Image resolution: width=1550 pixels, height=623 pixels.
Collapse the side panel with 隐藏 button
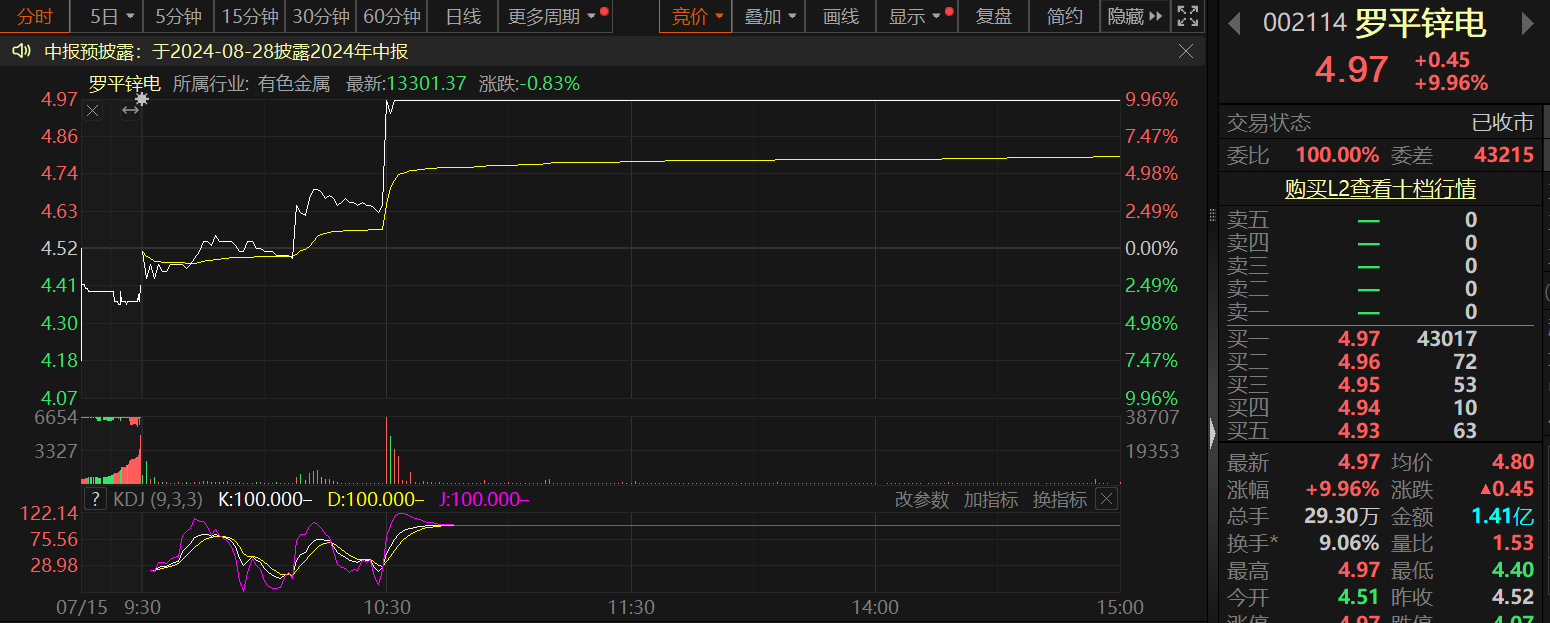click(1135, 16)
